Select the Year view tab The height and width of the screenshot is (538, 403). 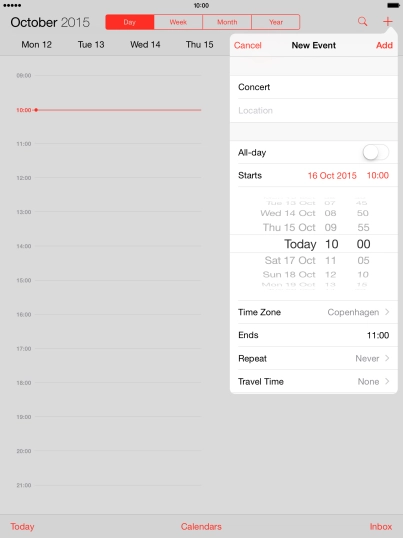276,22
